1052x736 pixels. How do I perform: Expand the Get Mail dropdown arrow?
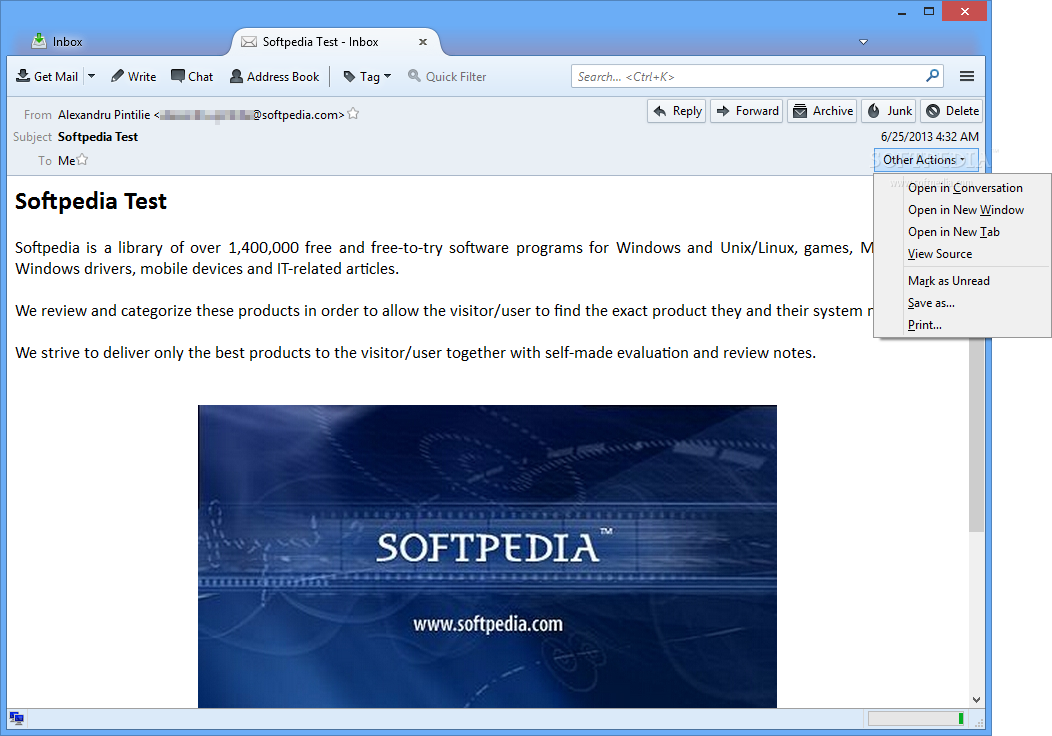pyautogui.click(x=91, y=76)
